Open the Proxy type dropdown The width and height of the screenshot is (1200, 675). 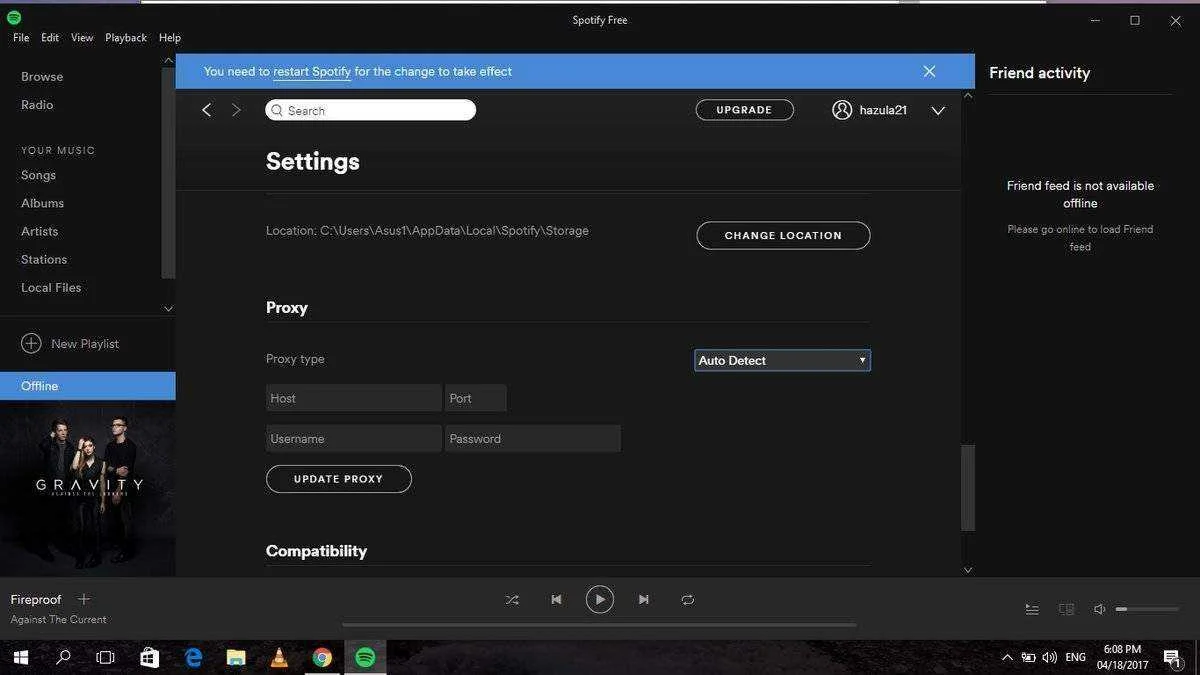click(x=782, y=360)
